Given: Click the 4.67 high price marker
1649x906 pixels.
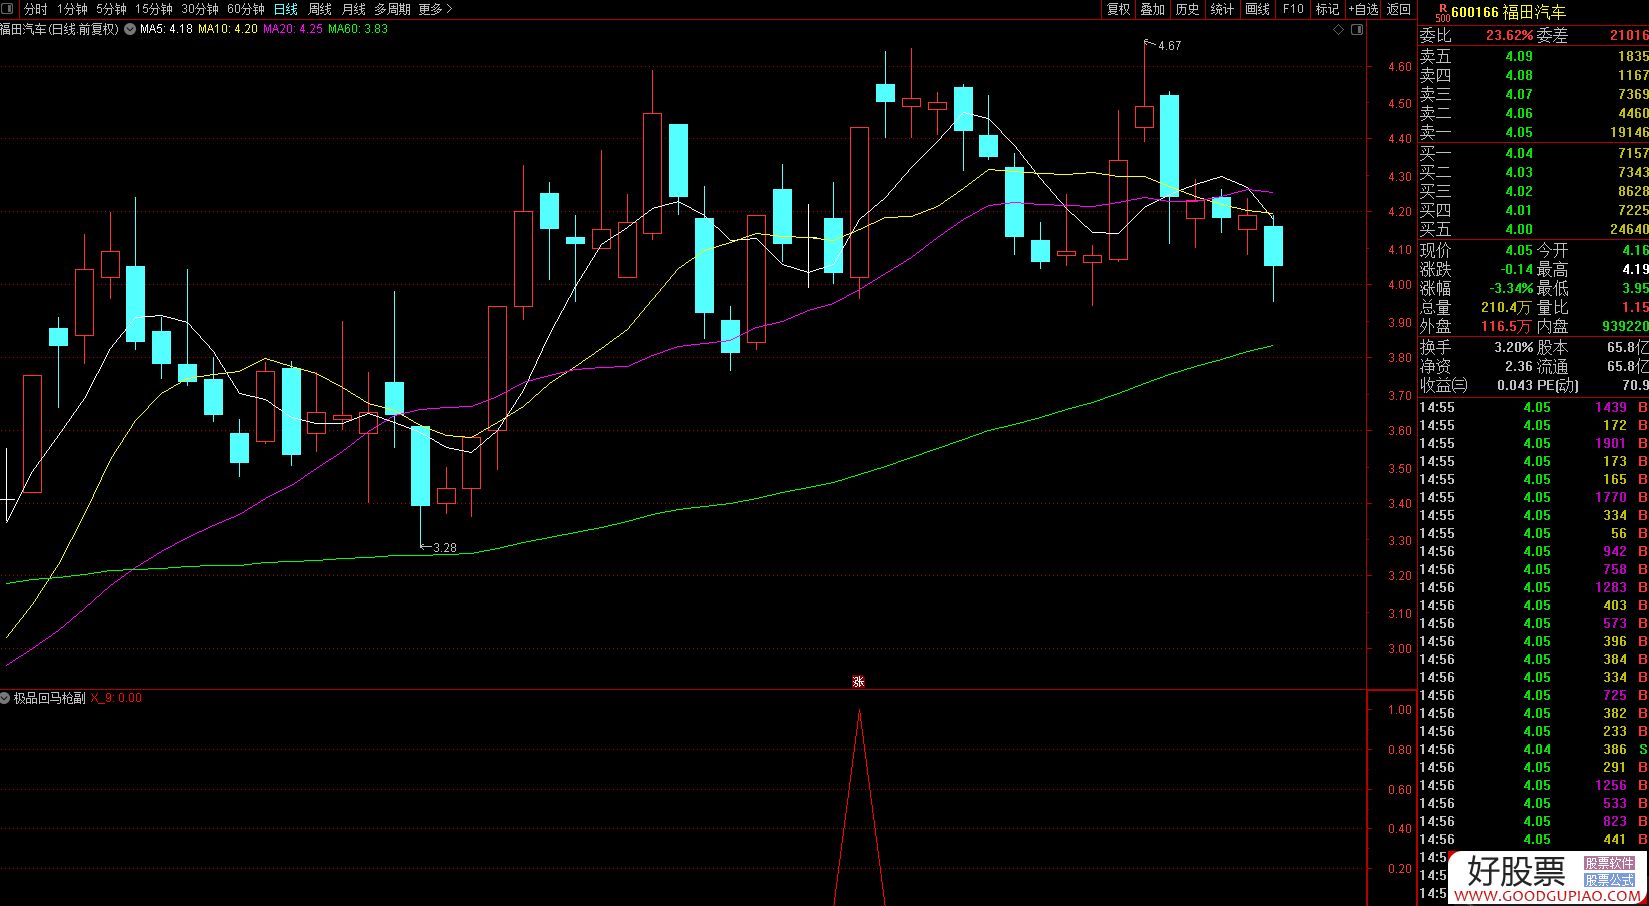Looking at the screenshot, I should 1168,46.
